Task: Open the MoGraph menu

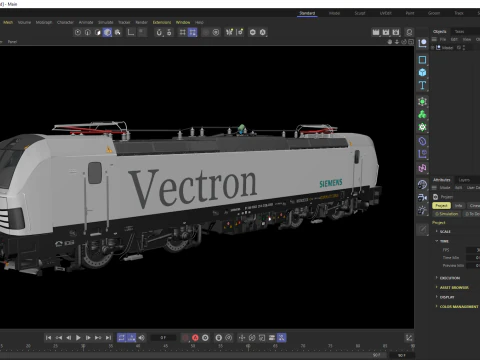Action: [x=44, y=22]
